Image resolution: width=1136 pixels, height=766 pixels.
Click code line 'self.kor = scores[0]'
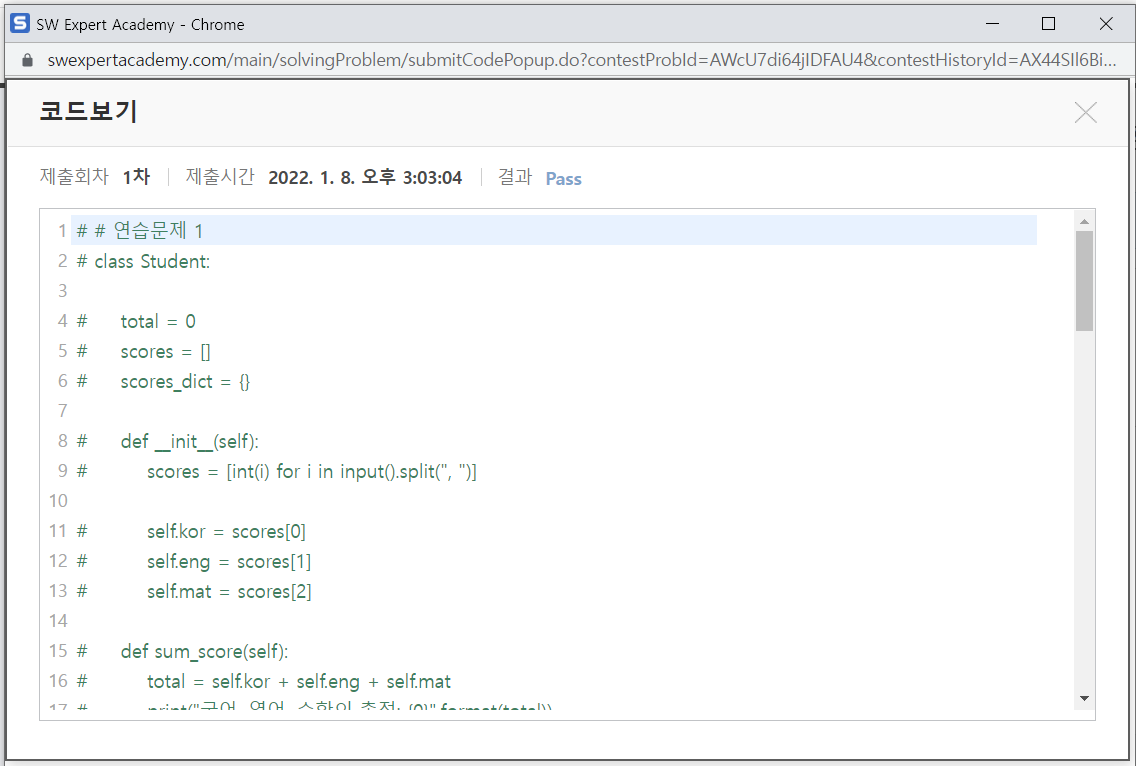click(226, 532)
